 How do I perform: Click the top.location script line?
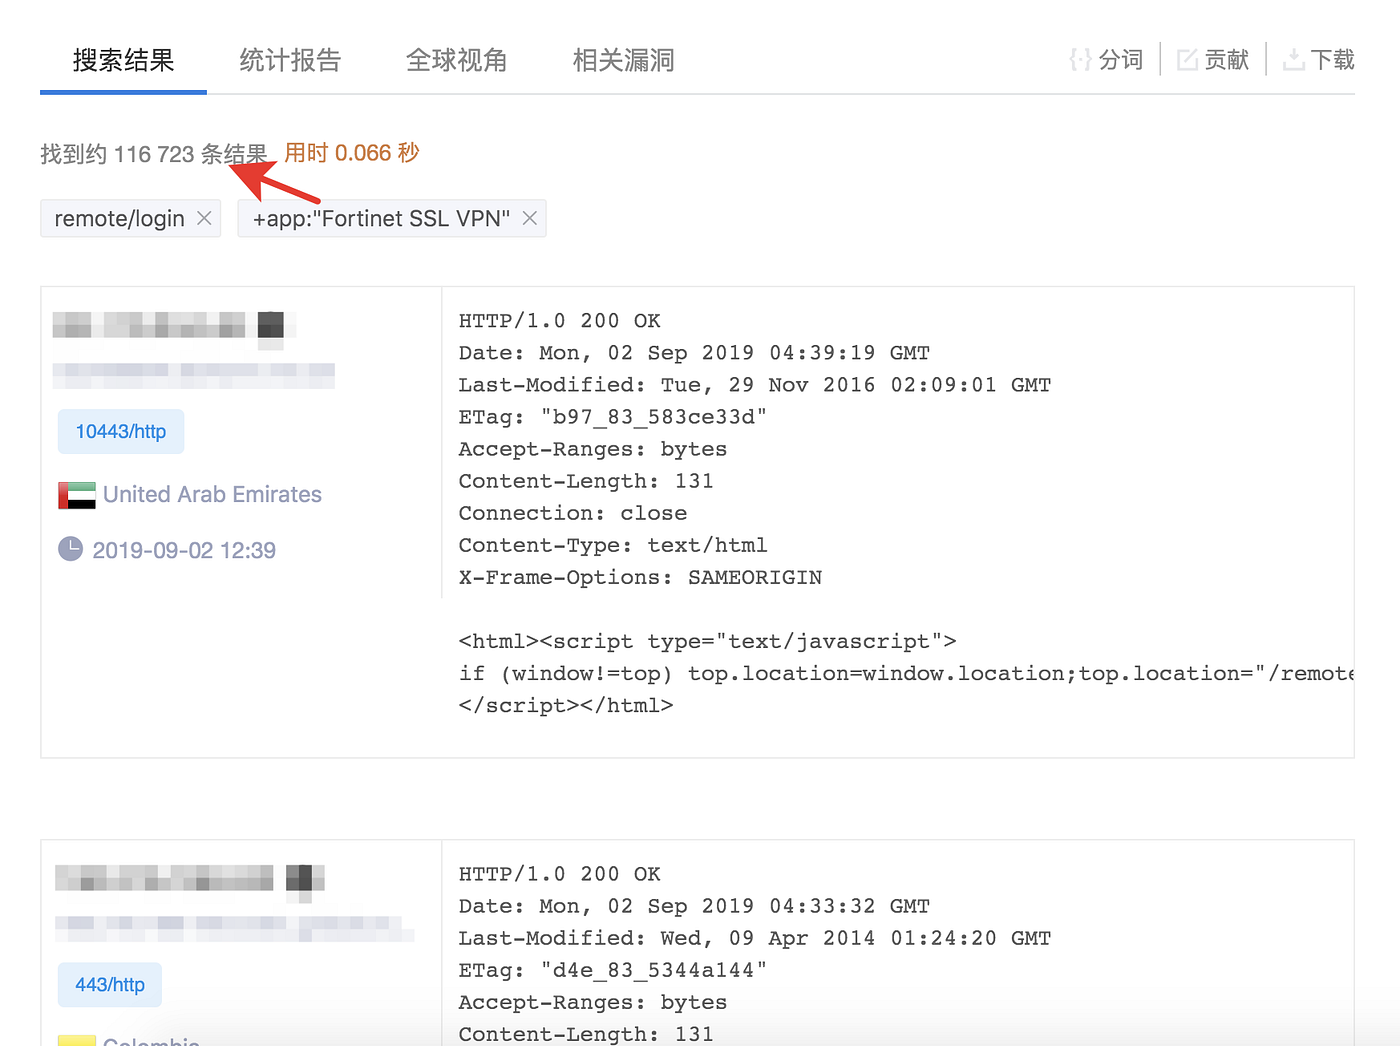click(906, 673)
